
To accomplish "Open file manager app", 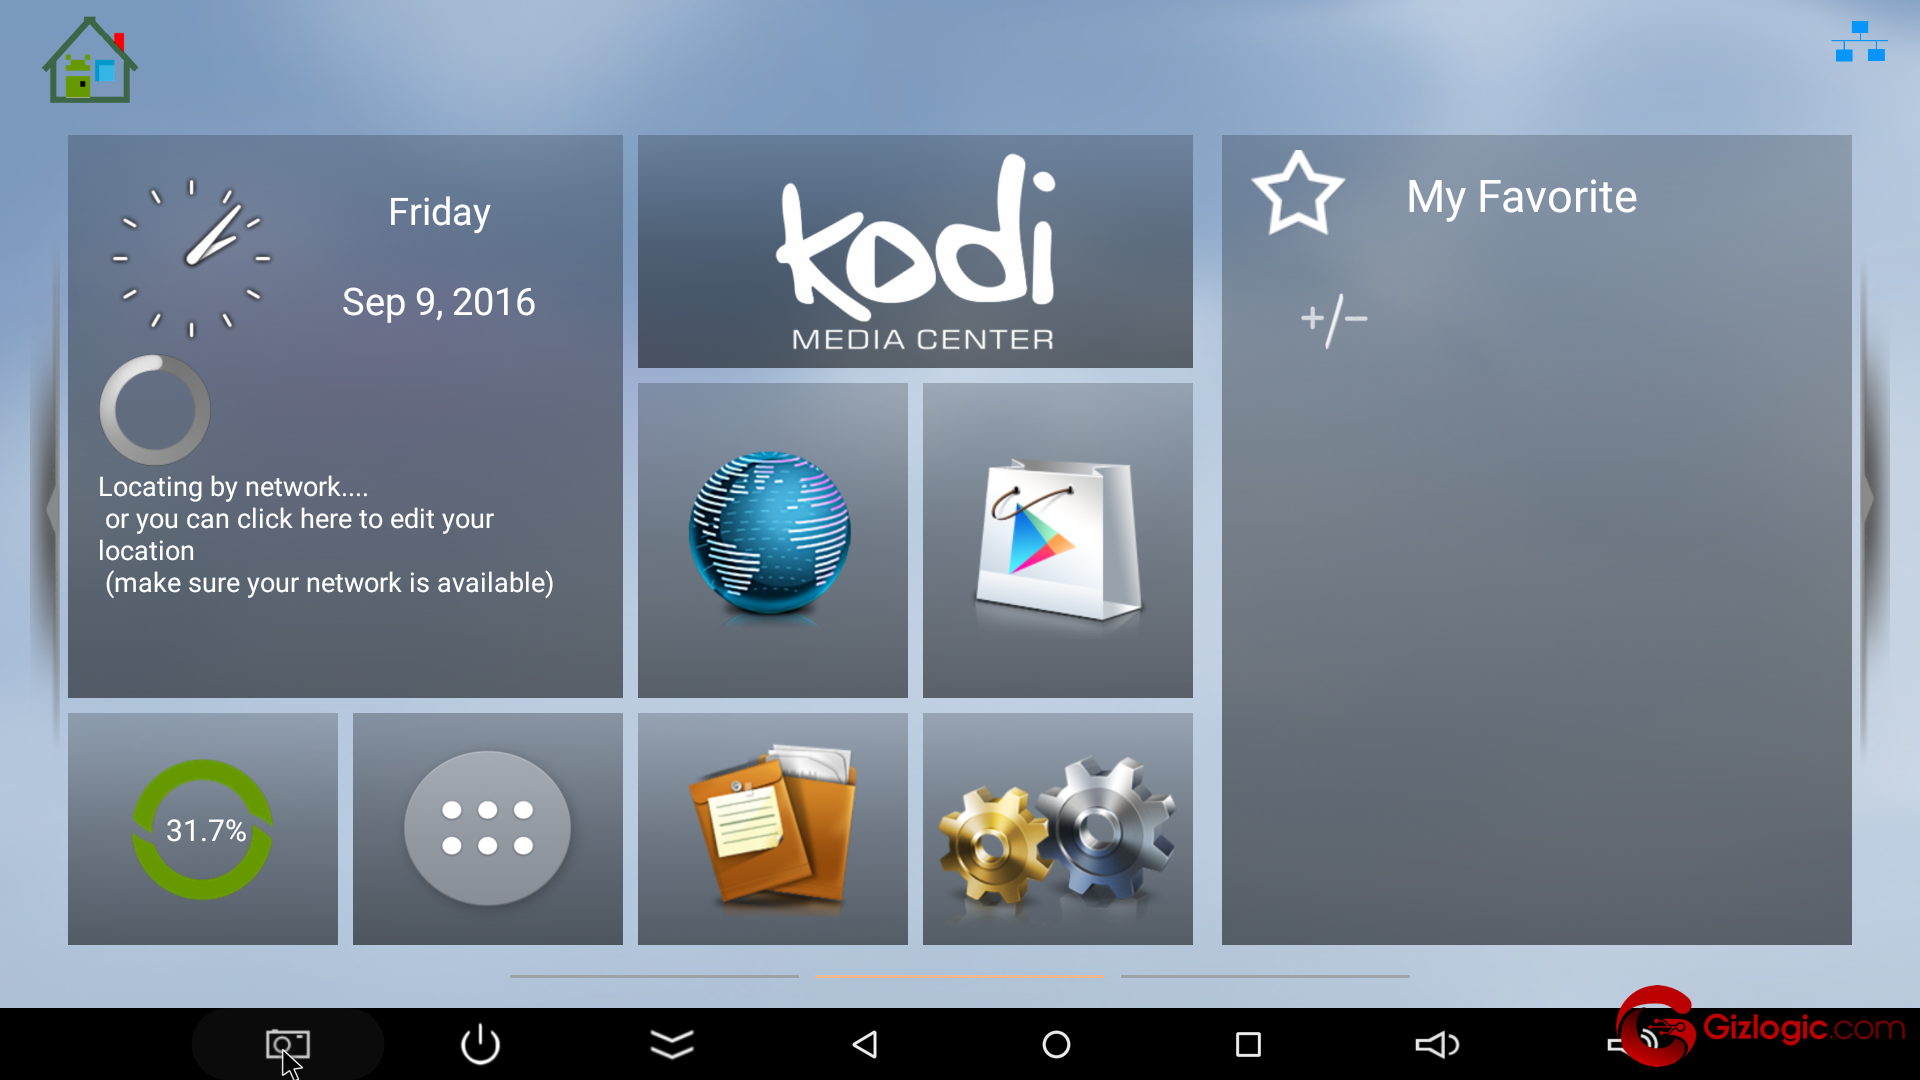I will (x=774, y=831).
